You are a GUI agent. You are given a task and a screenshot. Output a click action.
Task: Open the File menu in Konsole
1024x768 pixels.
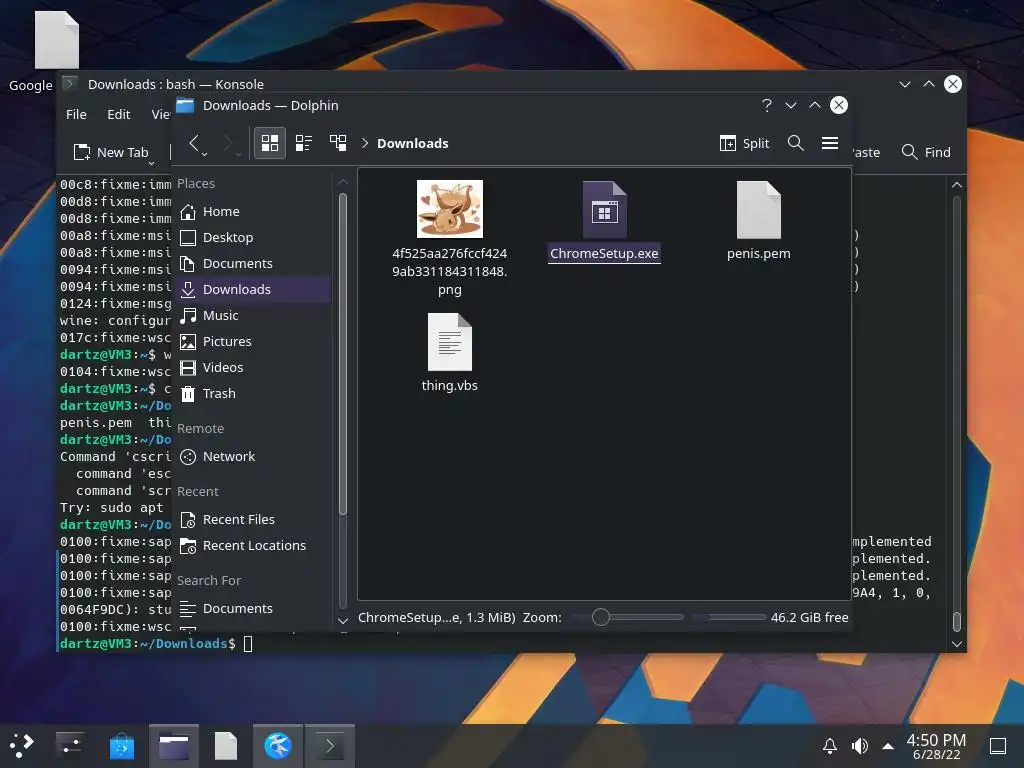tap(76, 114)
